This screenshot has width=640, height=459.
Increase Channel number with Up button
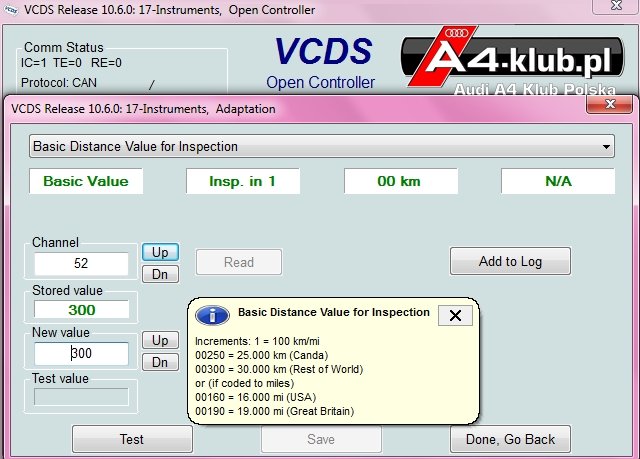160,252
